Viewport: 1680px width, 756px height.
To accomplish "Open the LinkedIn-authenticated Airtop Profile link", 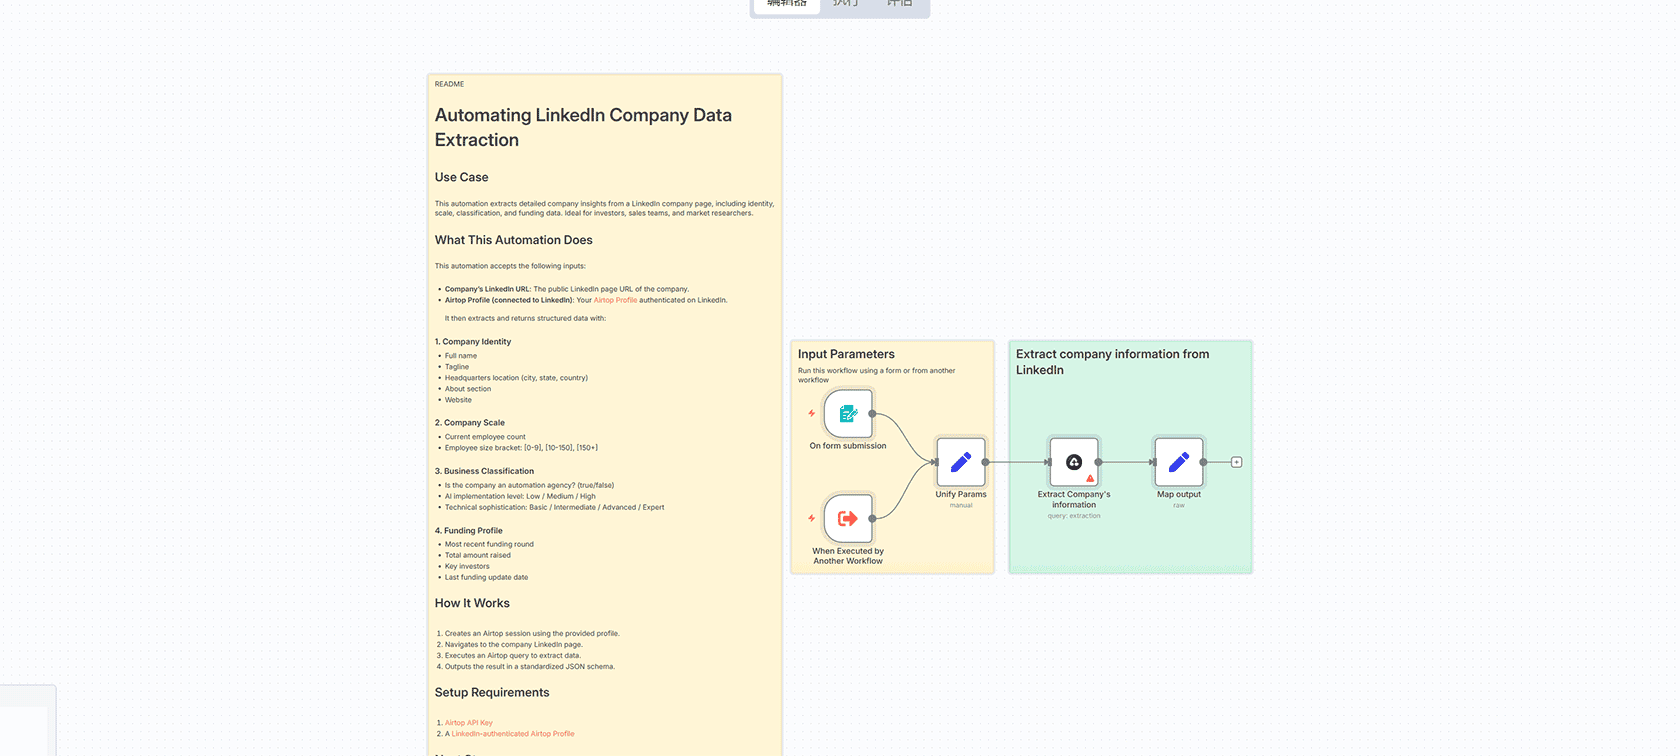I will tap(512, 734).
